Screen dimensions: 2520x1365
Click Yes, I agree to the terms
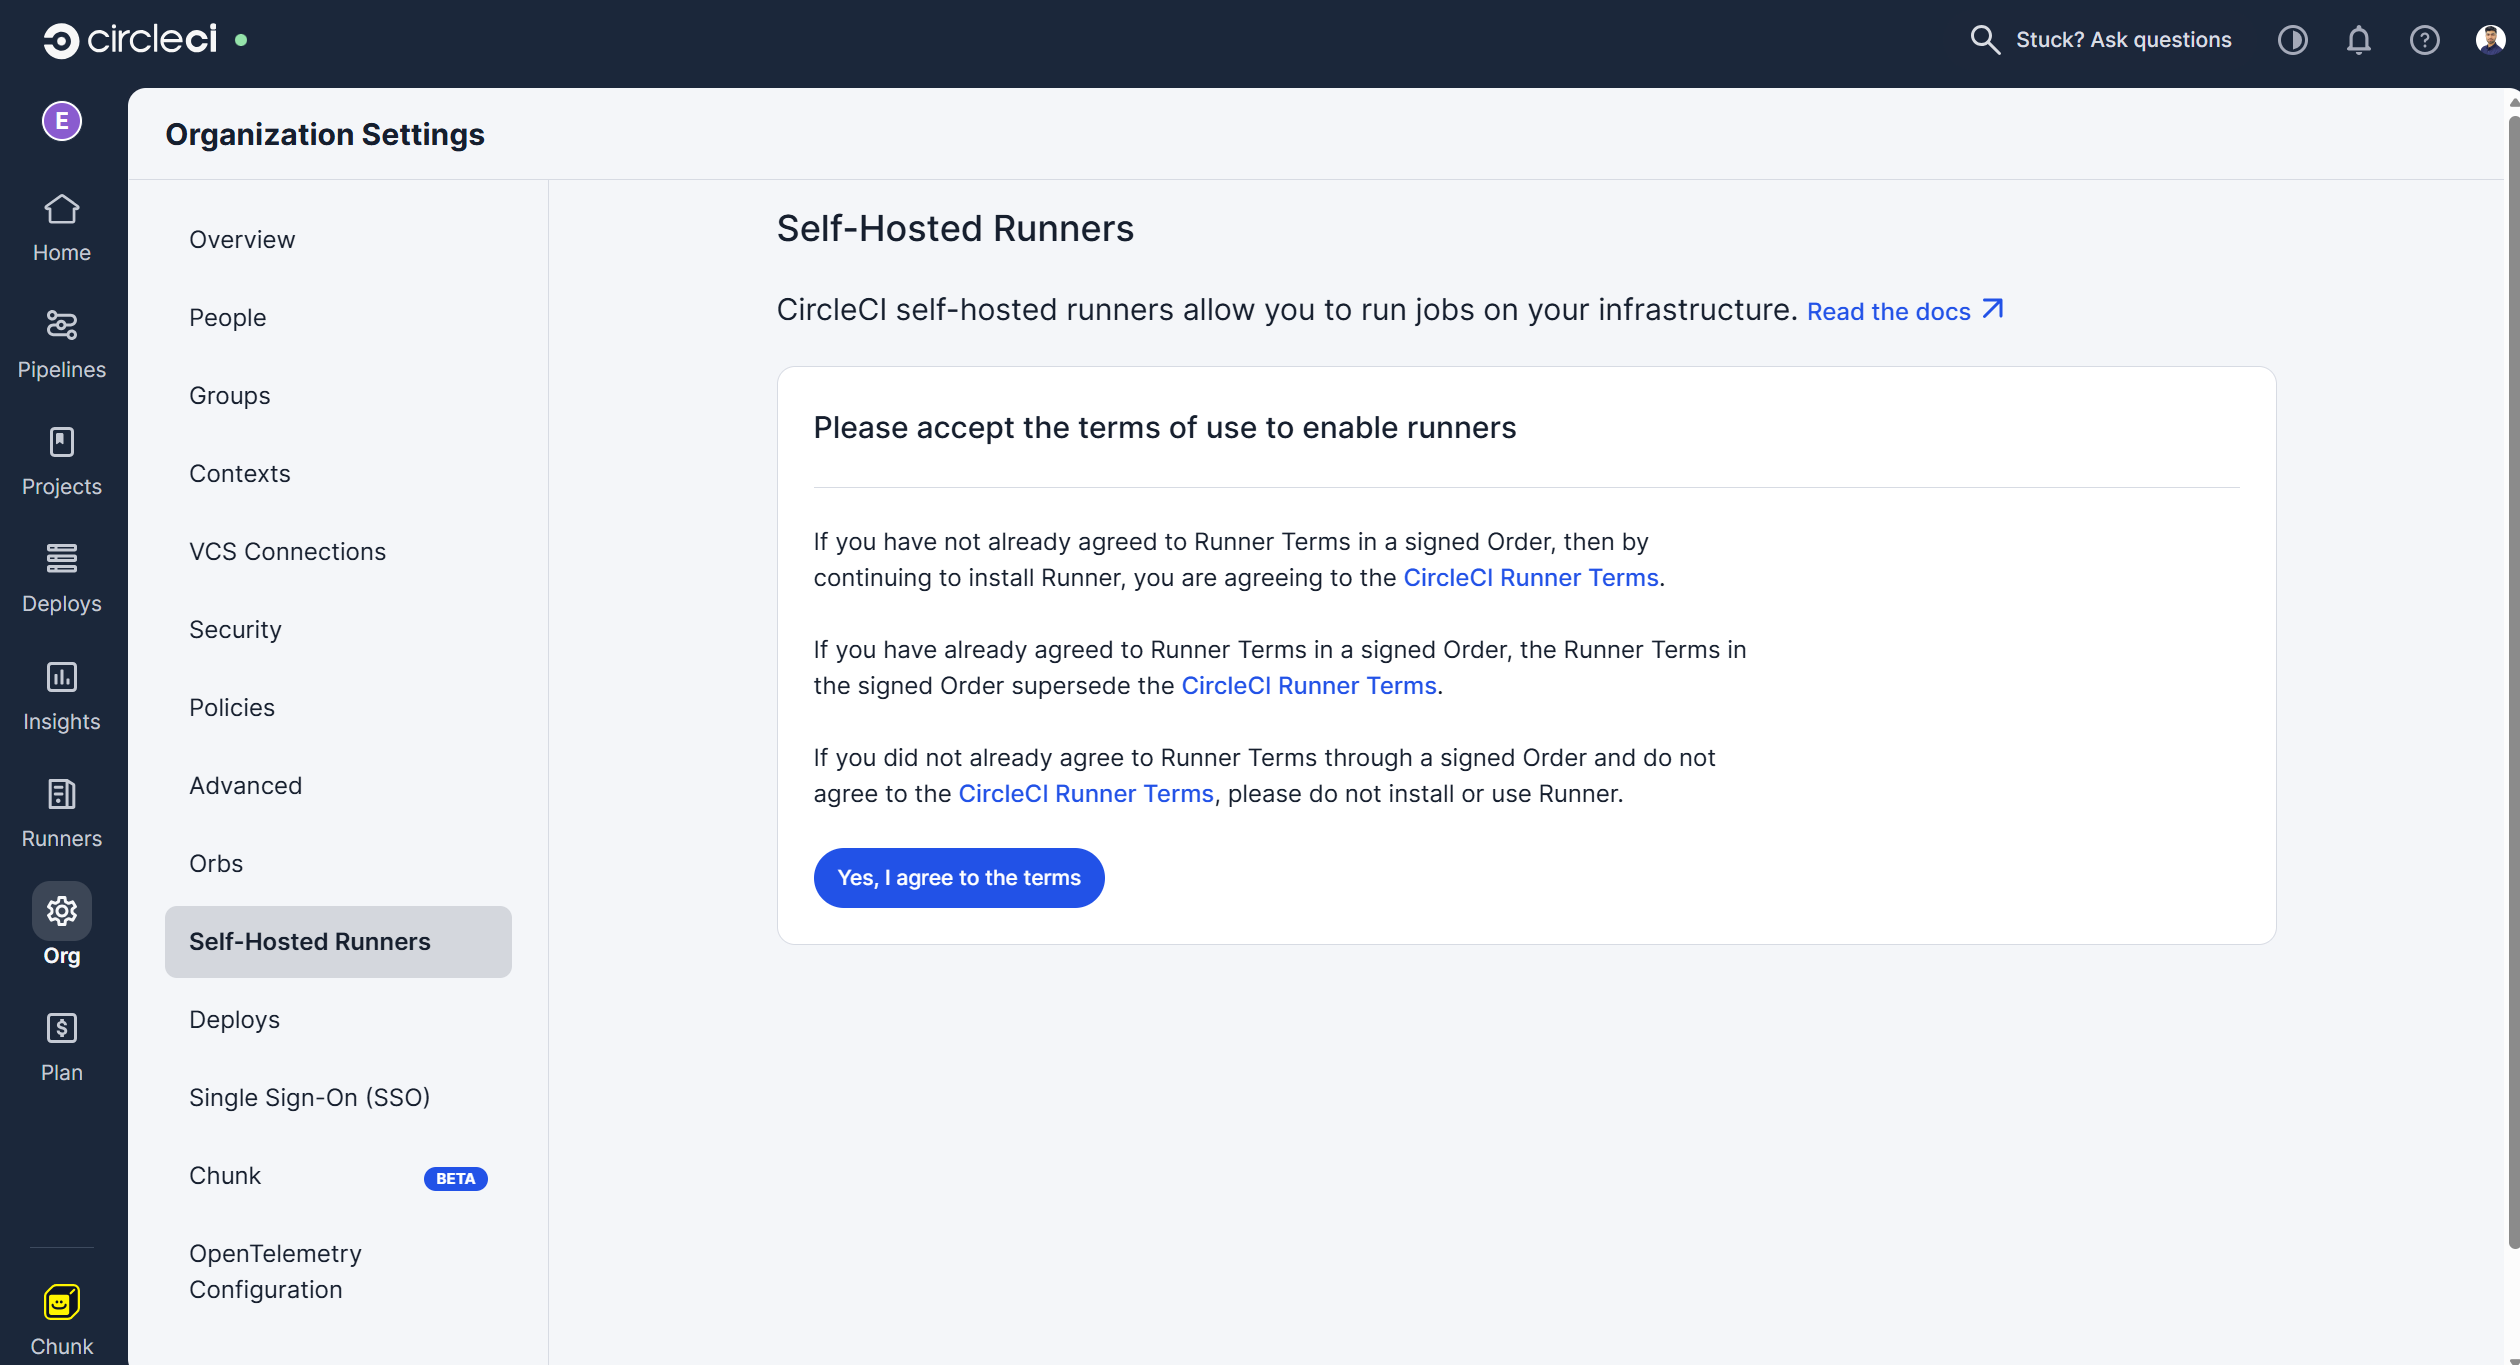tap(958, 878)
